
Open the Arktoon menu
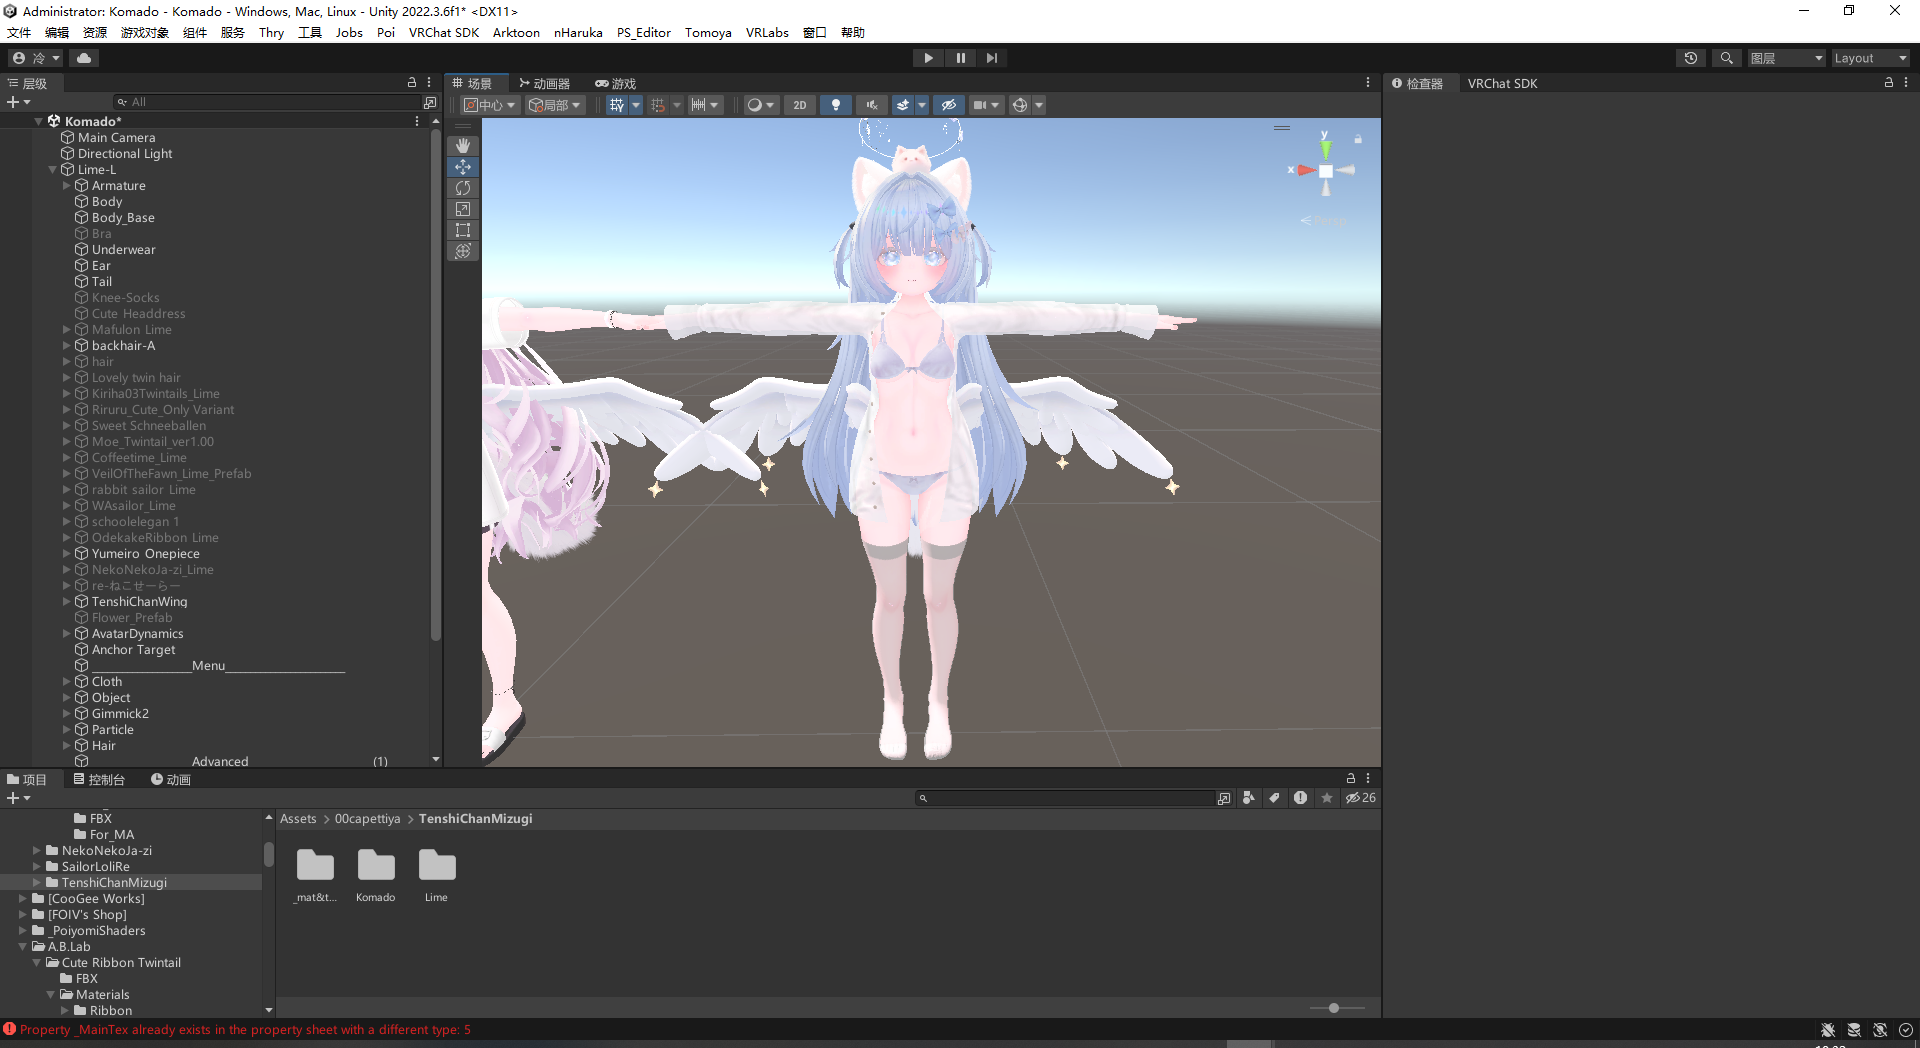(516, 32)
